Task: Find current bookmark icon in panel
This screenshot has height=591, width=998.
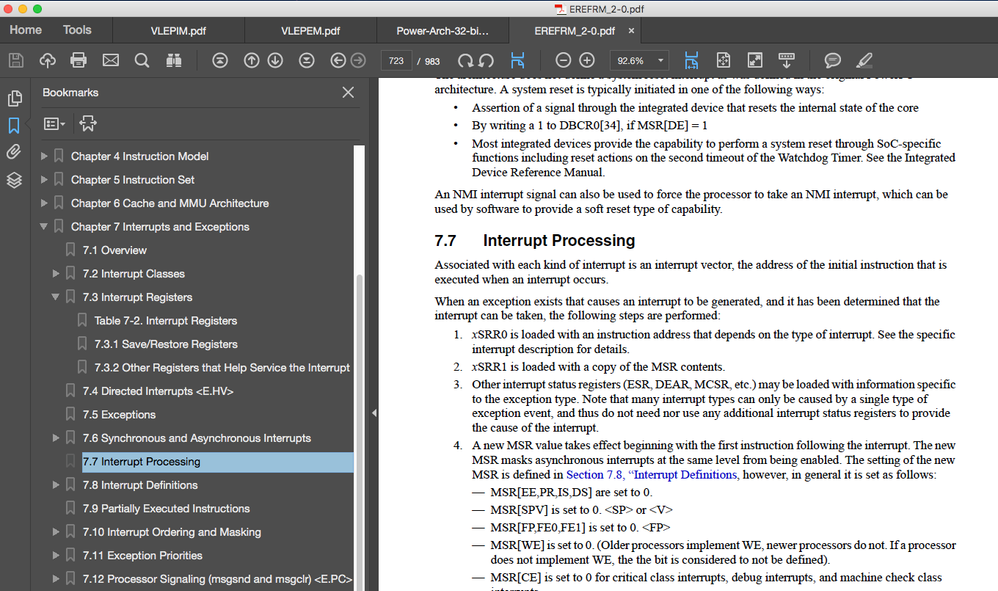Action: pos(88,123)
